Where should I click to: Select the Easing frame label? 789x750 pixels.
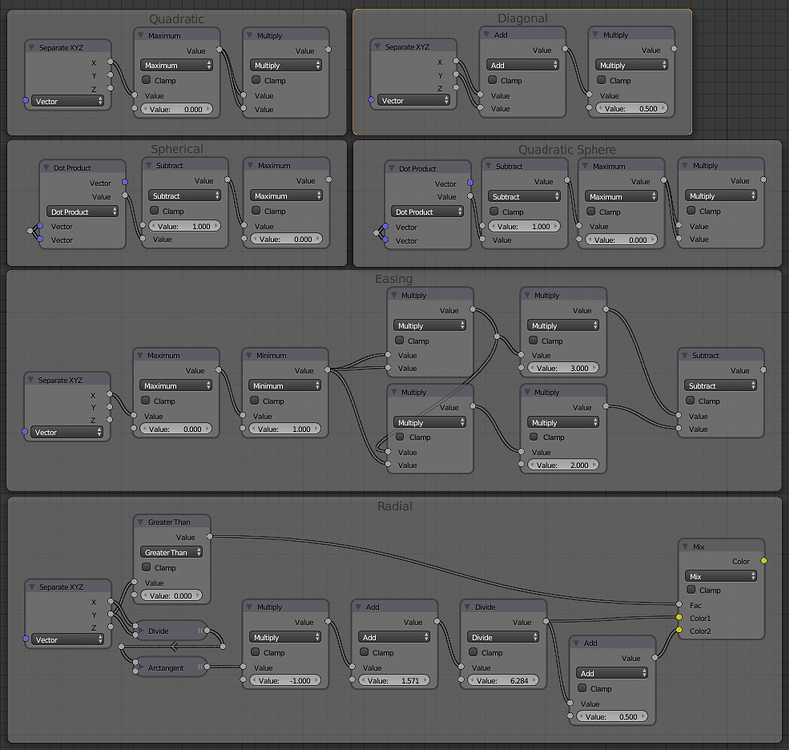(x=394, y=279)
